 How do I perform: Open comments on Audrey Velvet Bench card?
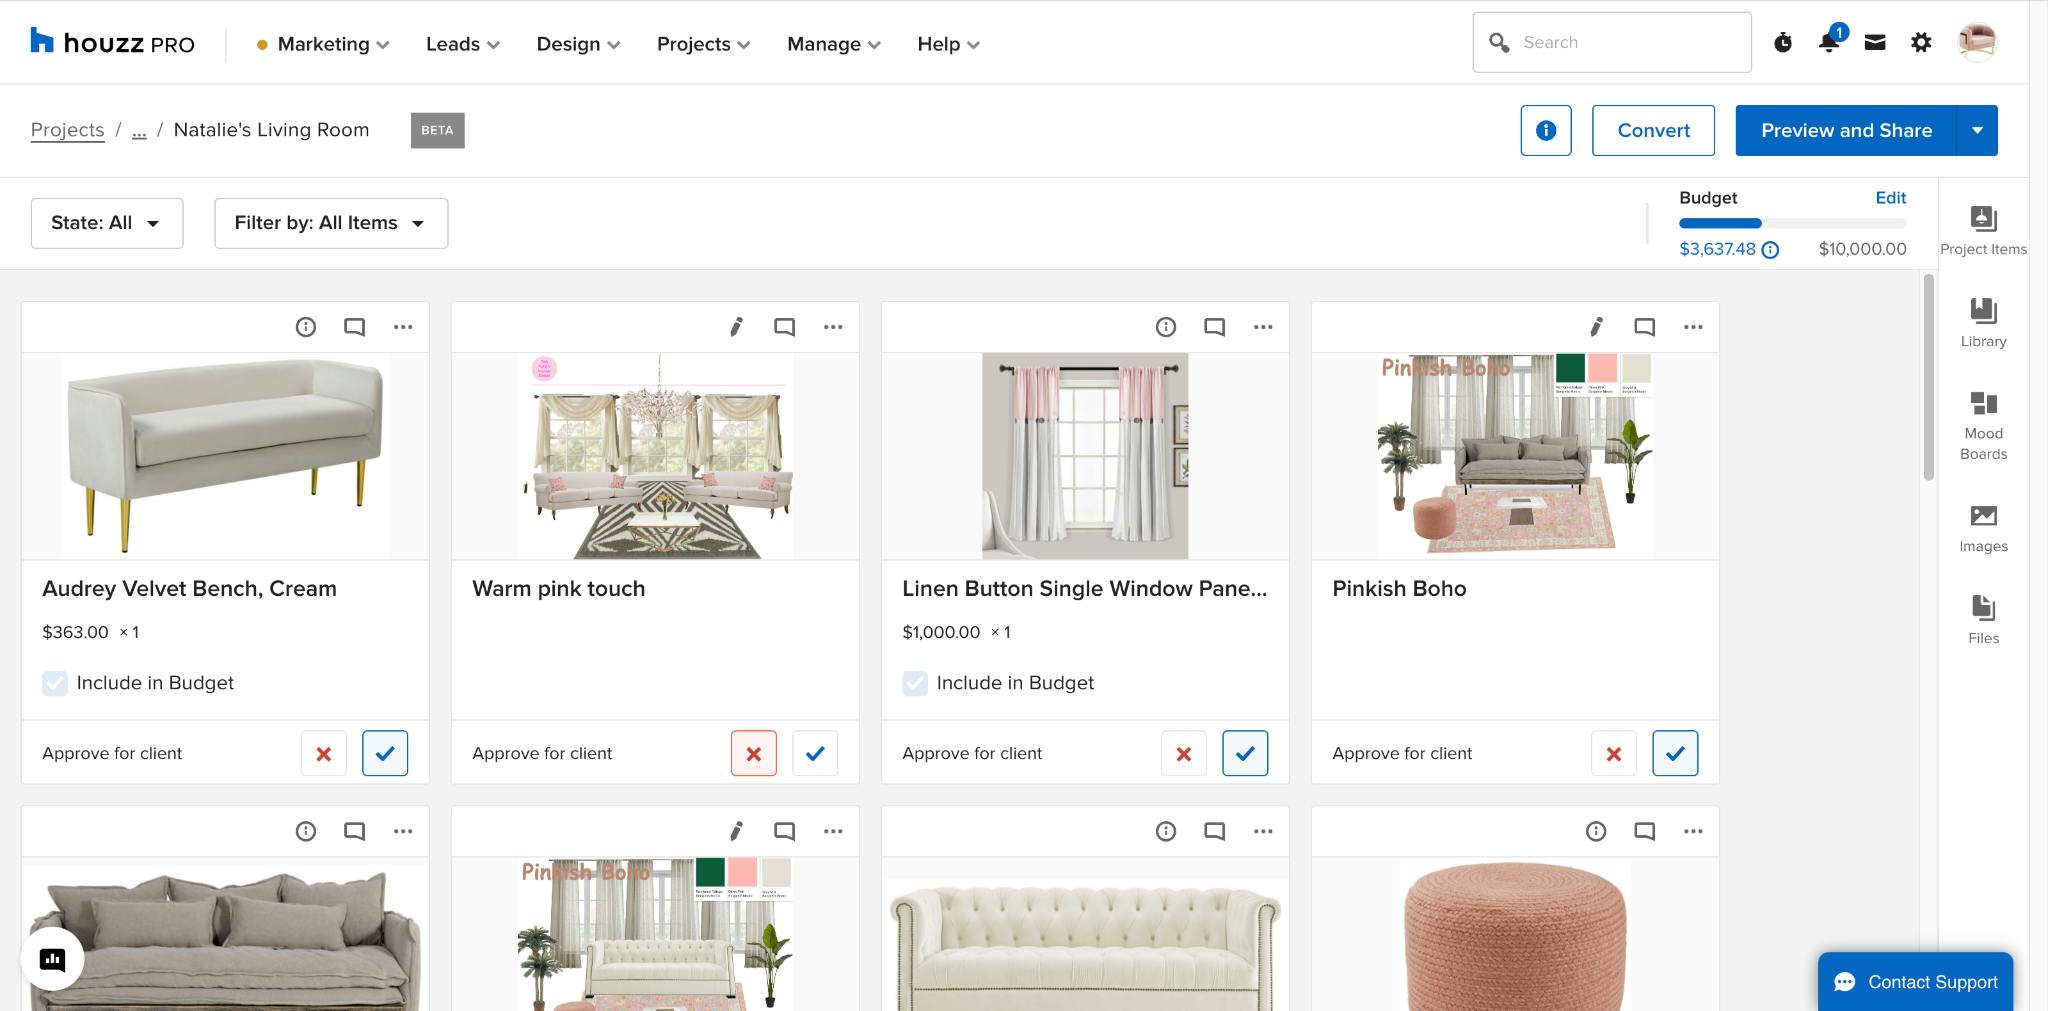pyautogui.click(x=354, y=327)
